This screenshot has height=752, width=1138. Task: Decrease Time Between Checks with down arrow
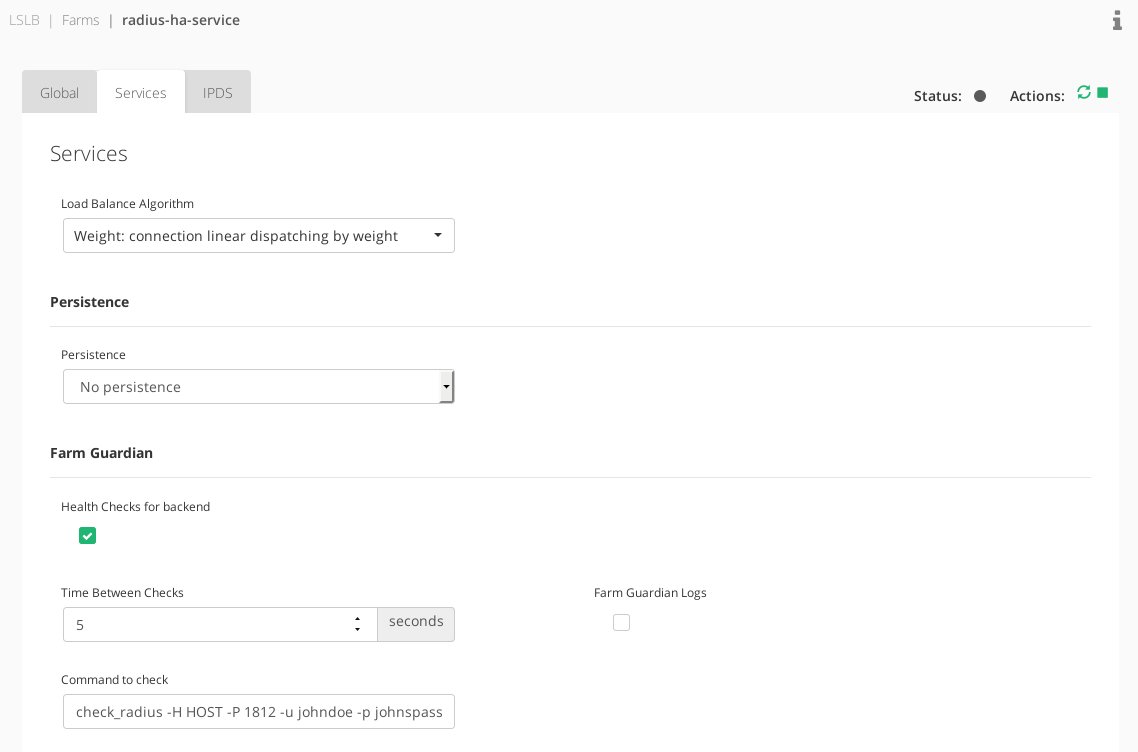point(357,630)
